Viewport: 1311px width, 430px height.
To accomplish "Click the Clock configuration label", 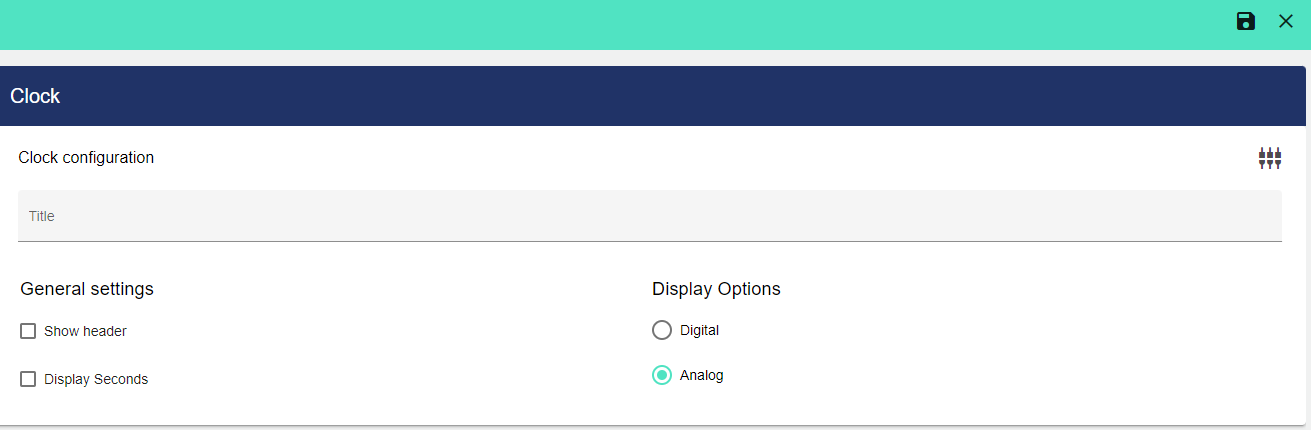I will (86, 158).
